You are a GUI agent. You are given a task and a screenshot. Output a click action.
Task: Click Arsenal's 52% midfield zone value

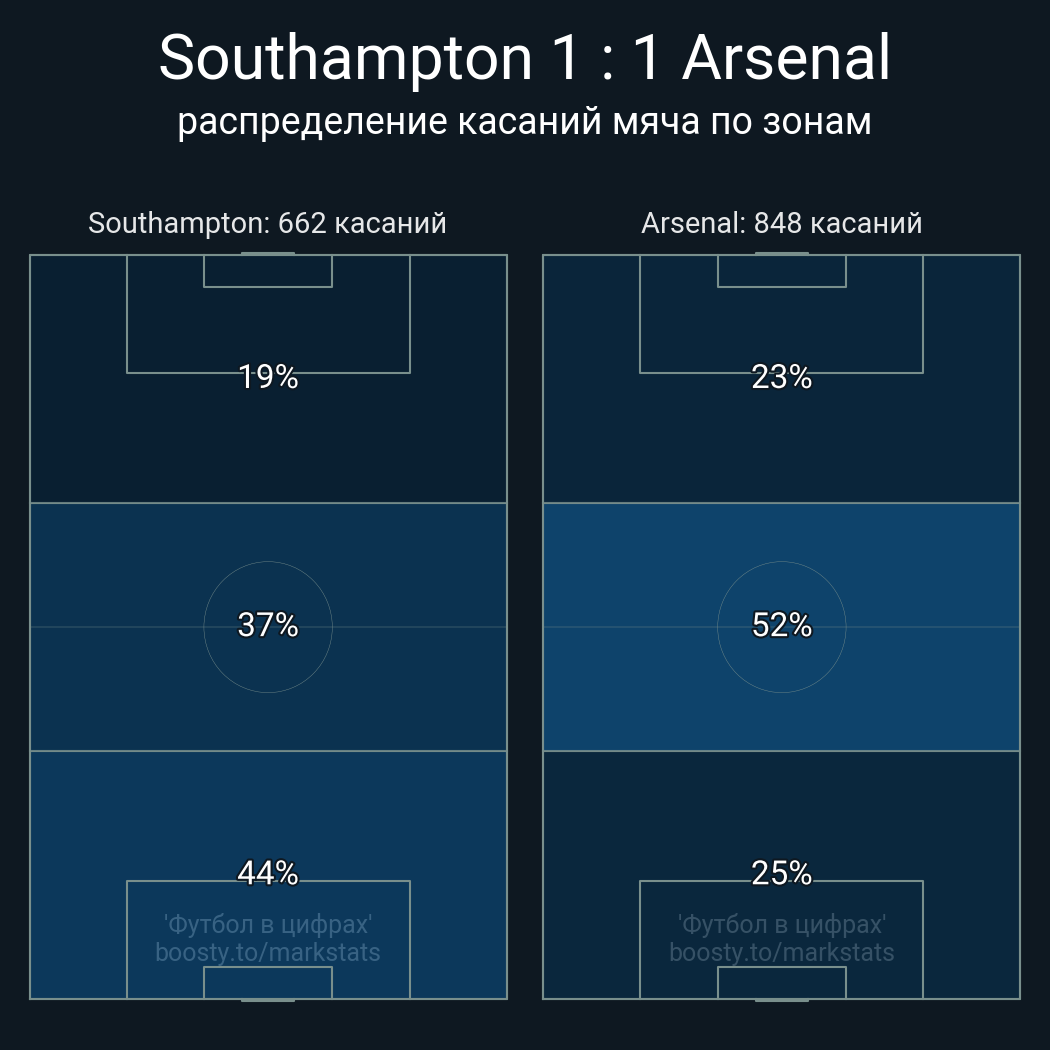(781, 625)
